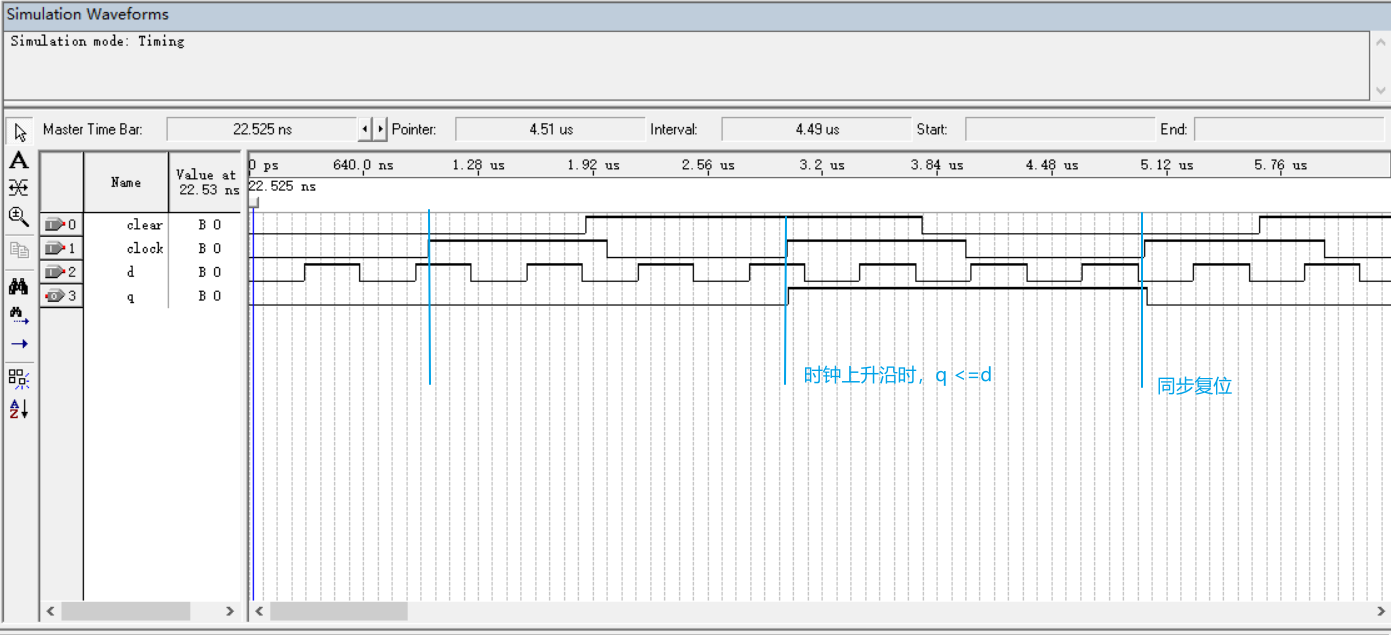1391x635 pixels.
Task: Click the Master Time Bar label
Action: click(93, 130)
